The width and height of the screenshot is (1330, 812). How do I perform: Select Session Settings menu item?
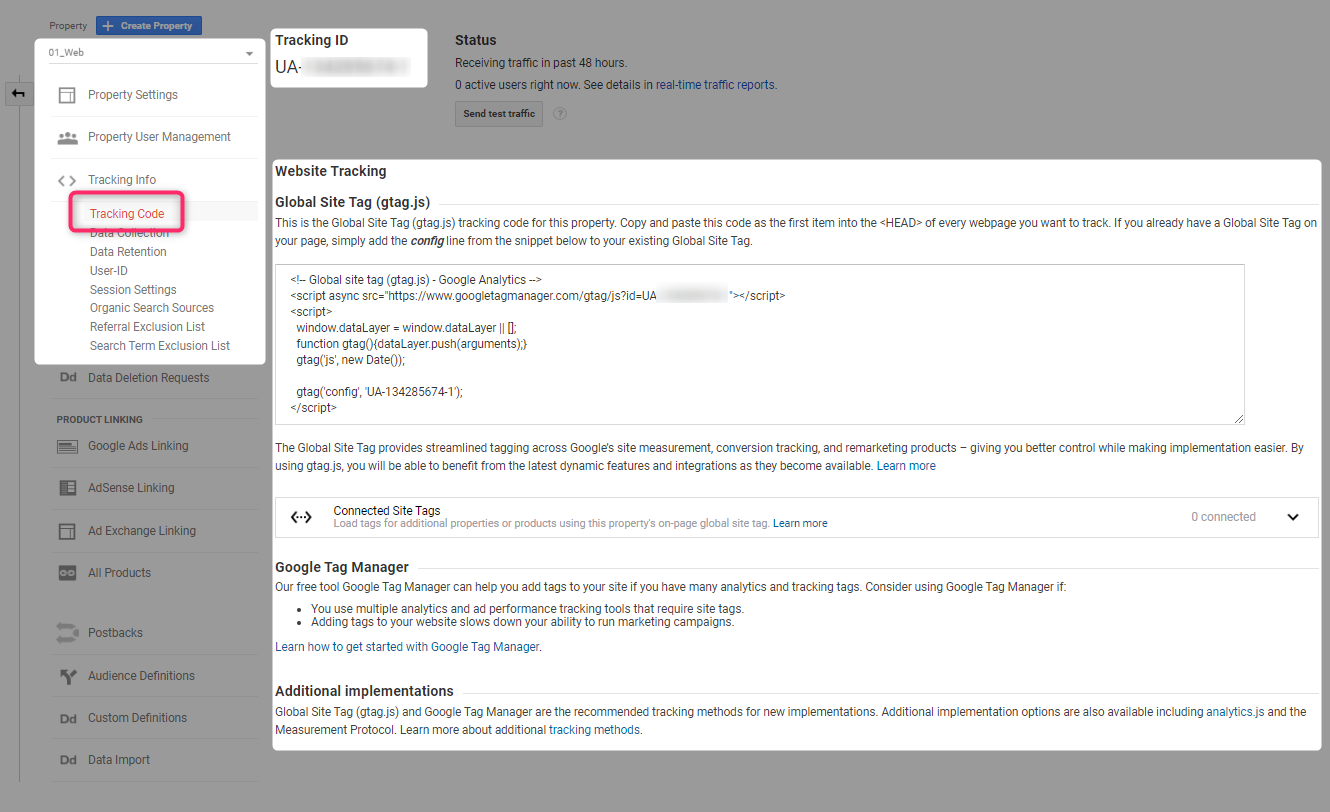pyautogui.click(x=133, y=290)
